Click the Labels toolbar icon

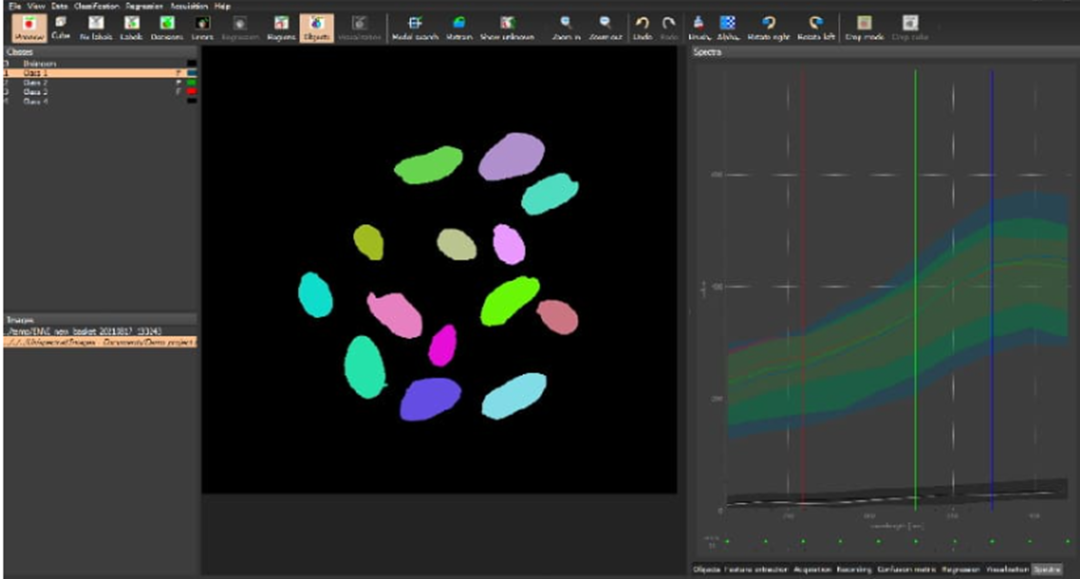coord(130,26)
